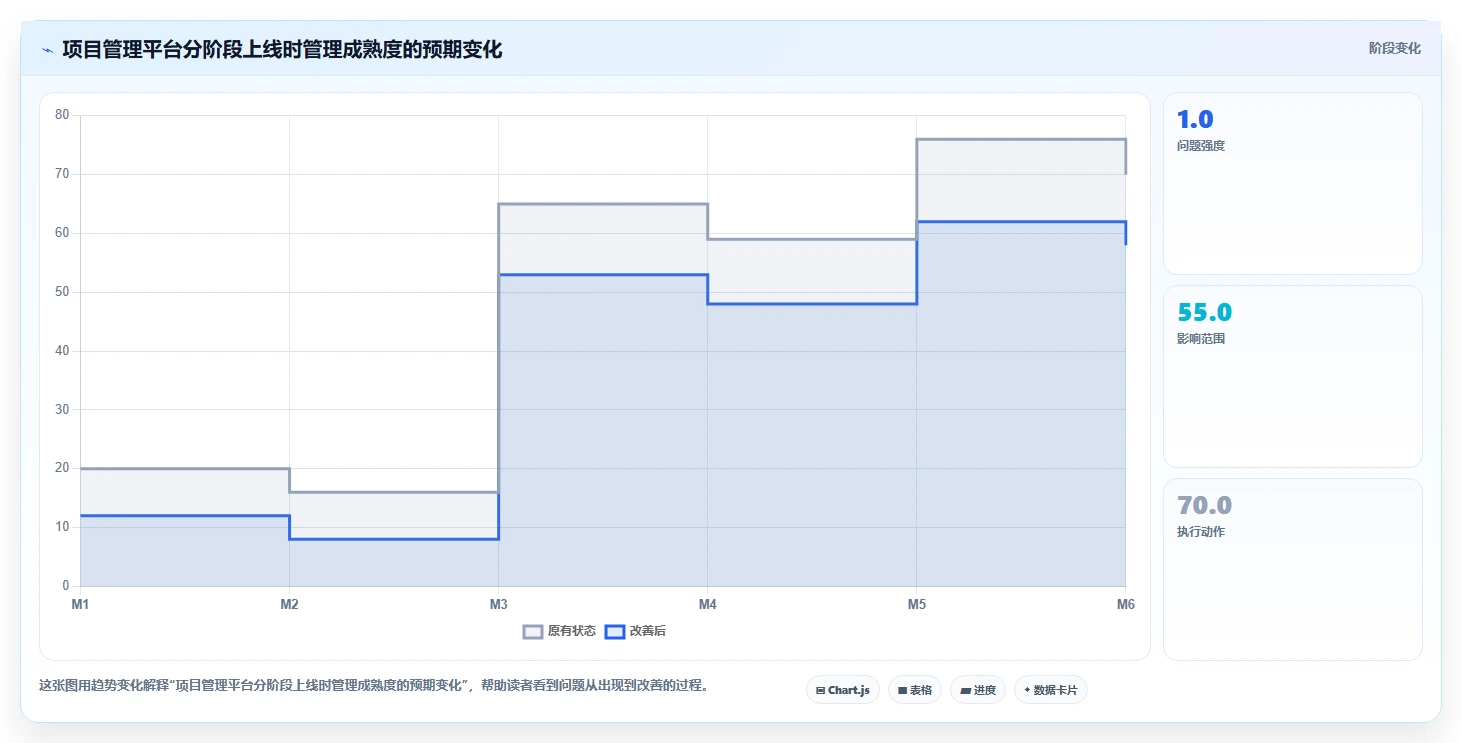Open the 问题强度 card showing 1.0
Viewport: 1462px width, 743px height.
coord(1292,183)
